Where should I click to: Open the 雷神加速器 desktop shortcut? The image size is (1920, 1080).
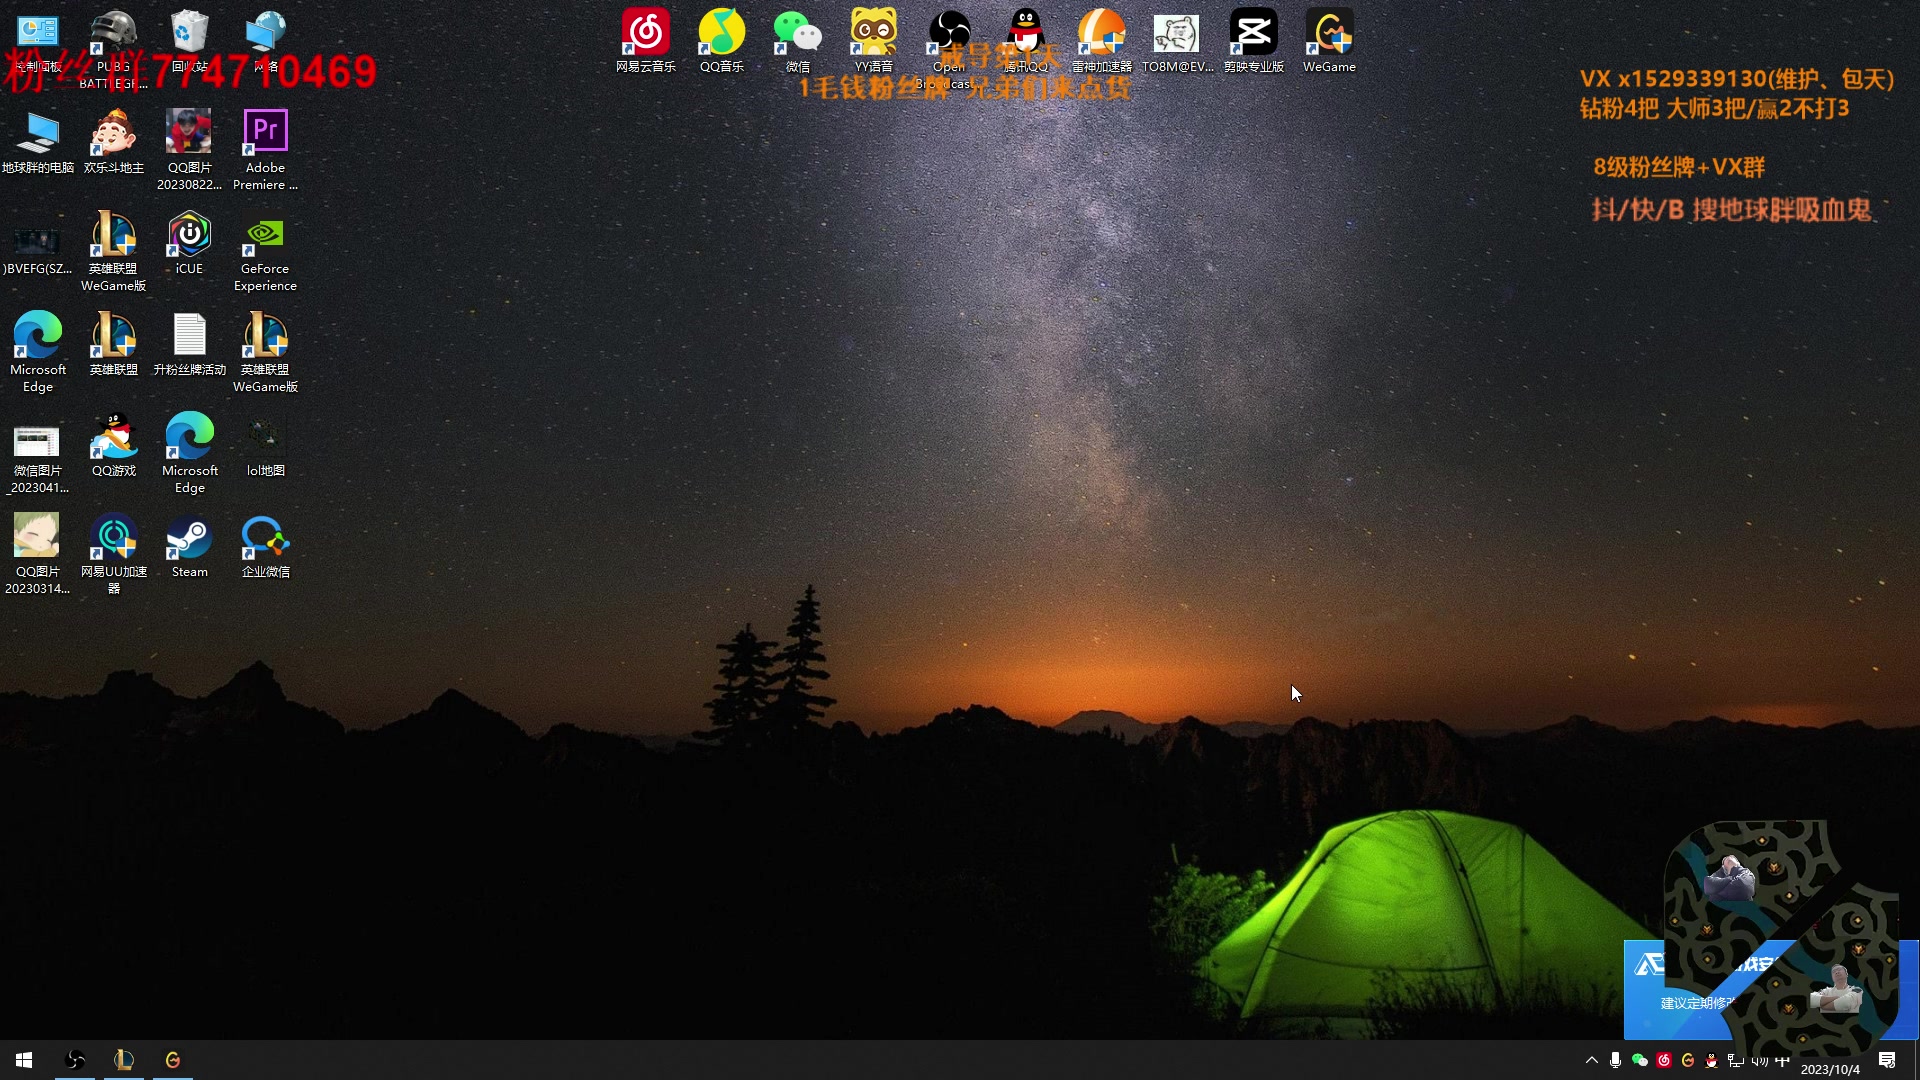[1102, 40]
